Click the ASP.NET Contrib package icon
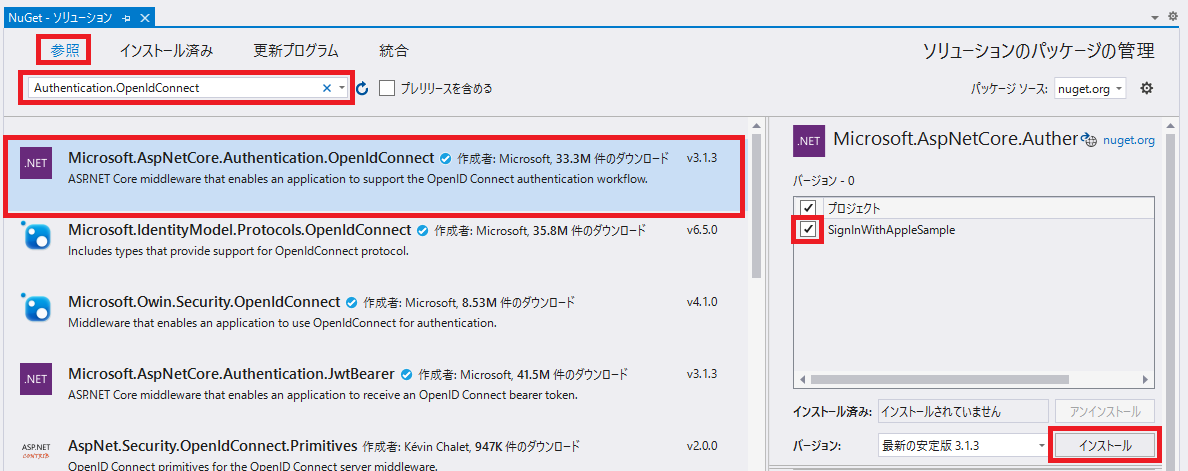This screenshot has height=471, width=1188. tap(36, 451)
